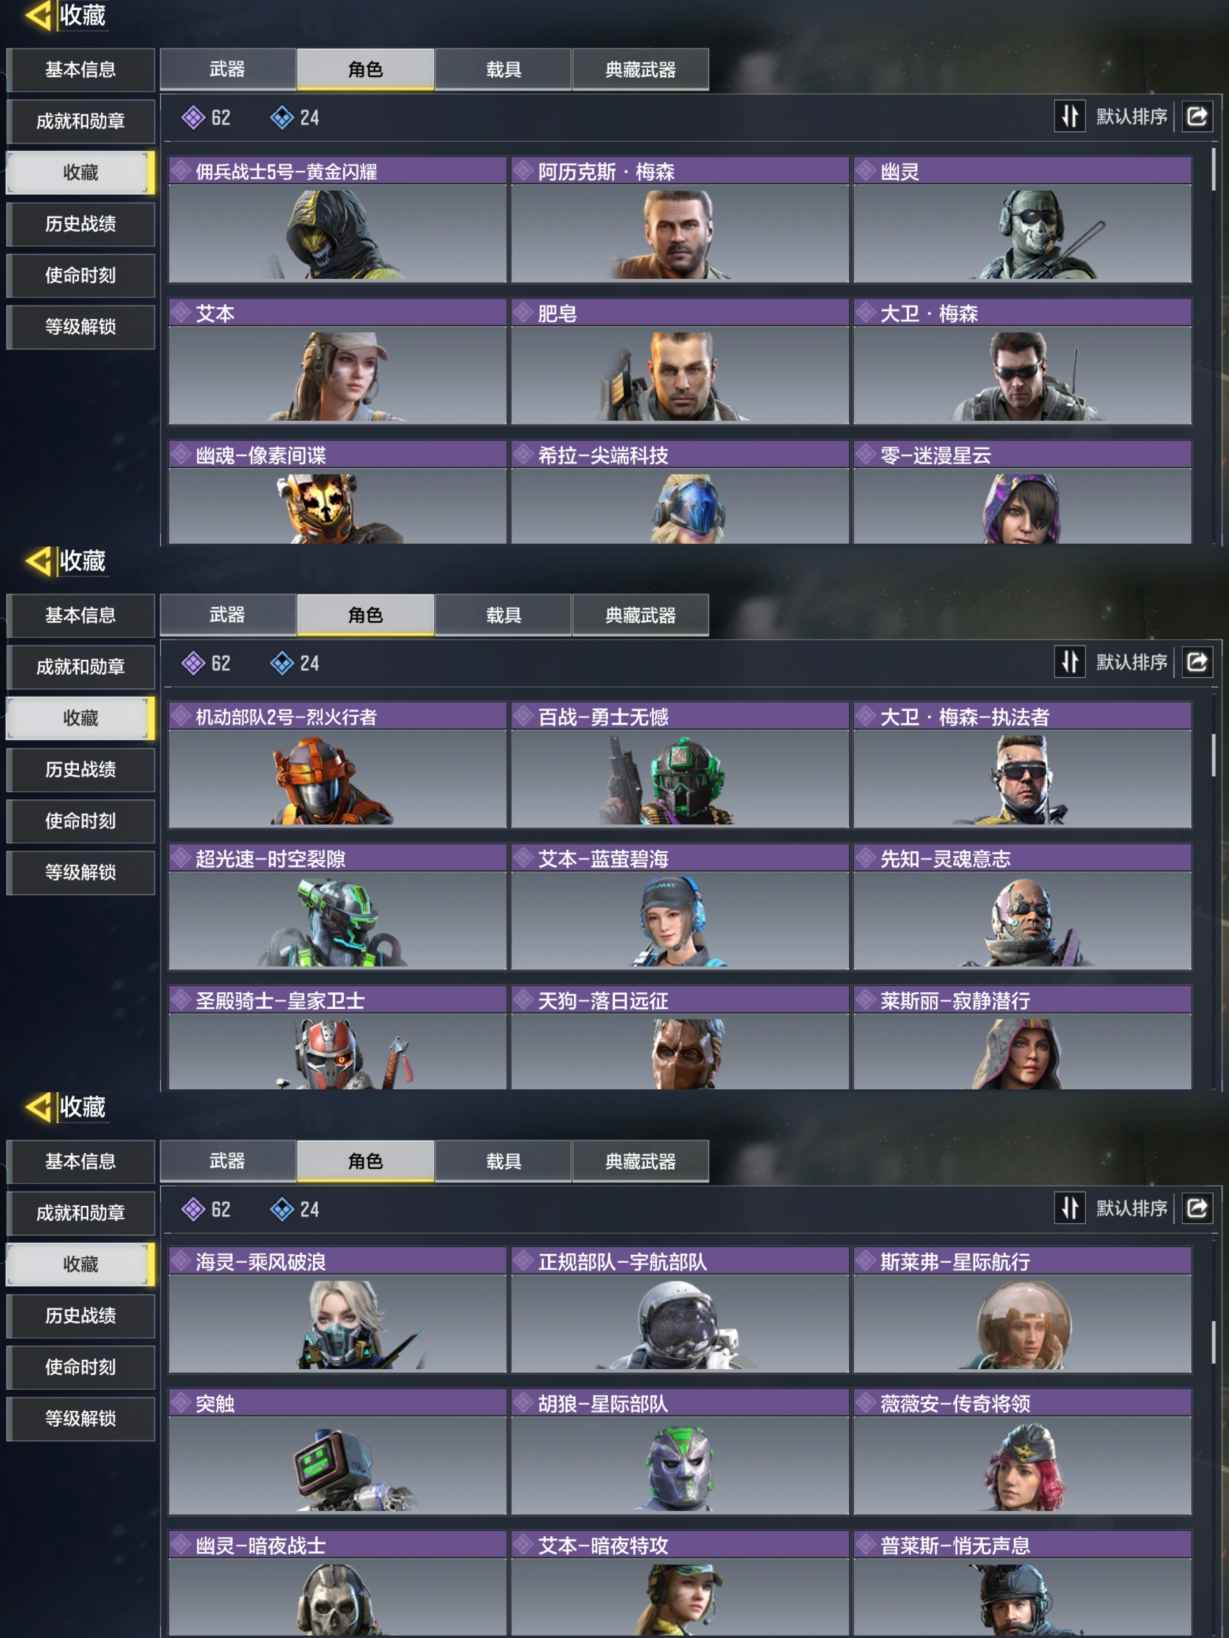Select the 佣兵战士5号-黄金闪耀 character card

click(x=338, y=219)
